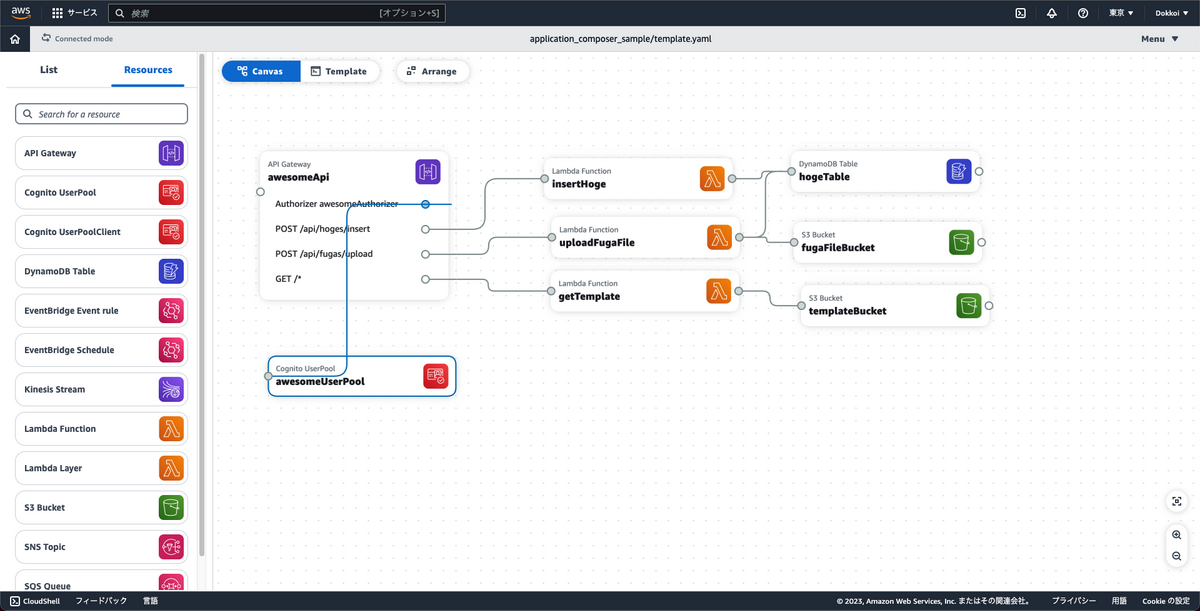Click awesomeUserPool Cognito icon on canvas
This screenshot has height=611, width=1200.
[435, 376]
